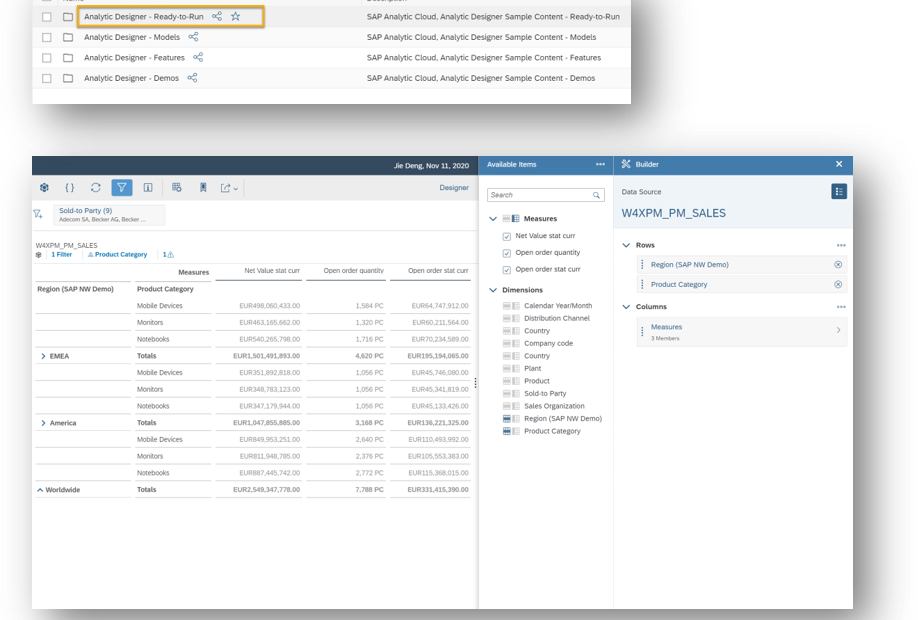This screenshot has width=918, height=620.
Task: Uncheck the Open order quantity measure
Action: (506, 253)
